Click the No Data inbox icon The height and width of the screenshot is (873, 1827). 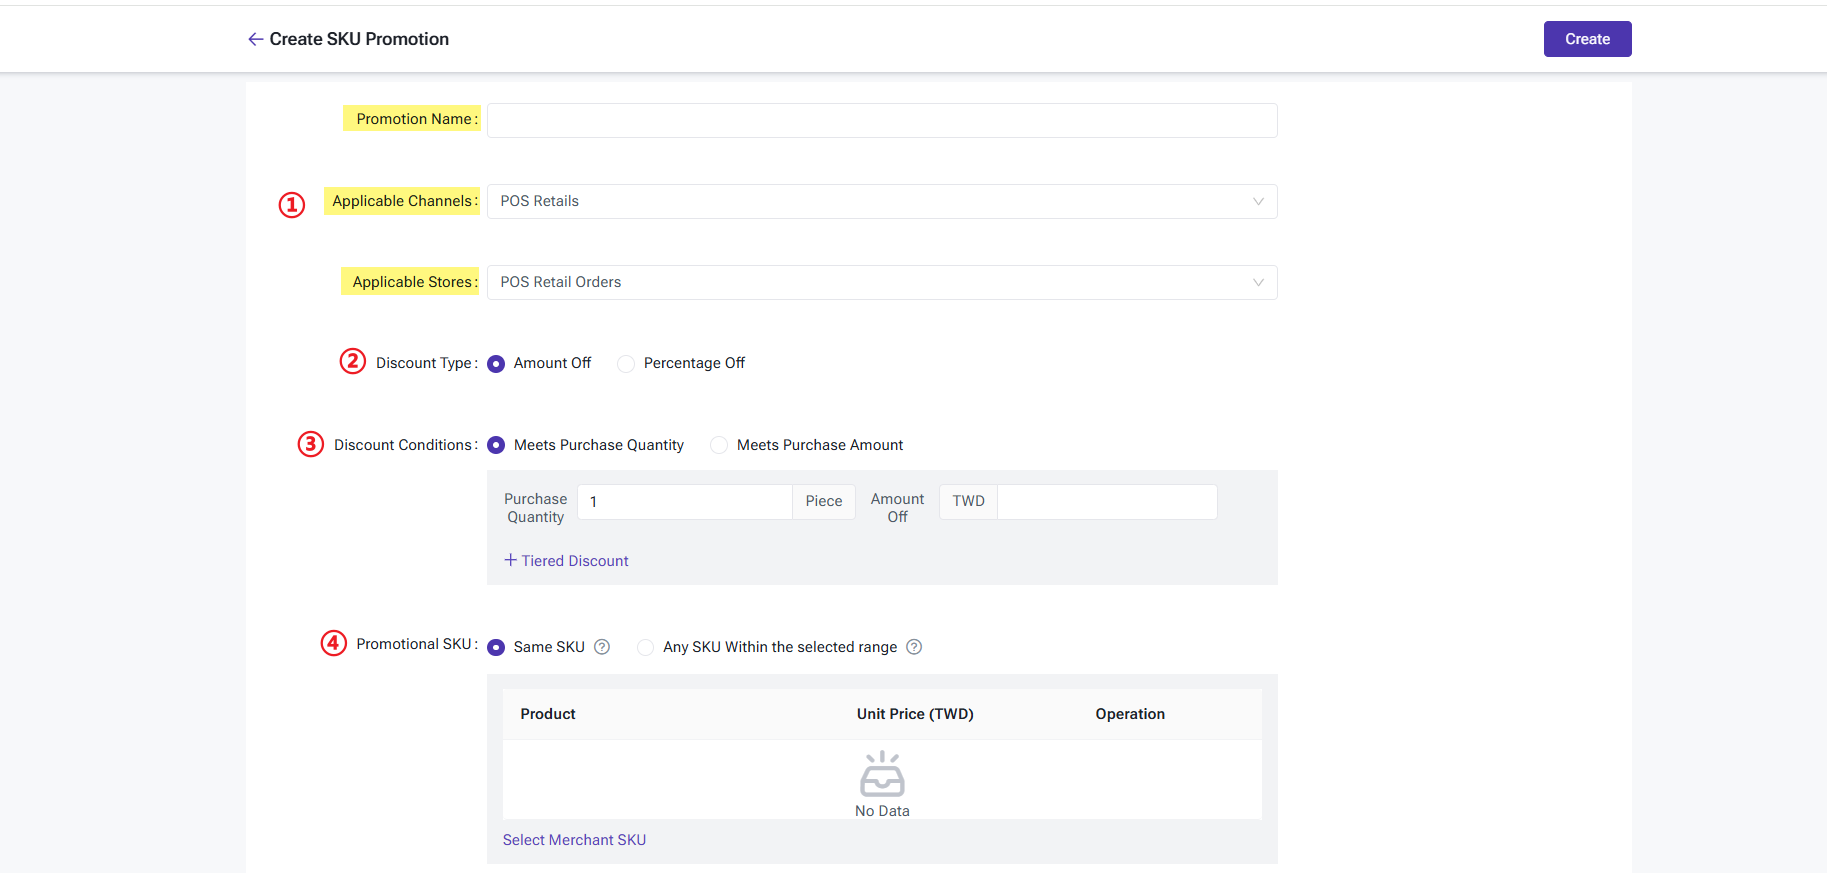click(882, 774)
